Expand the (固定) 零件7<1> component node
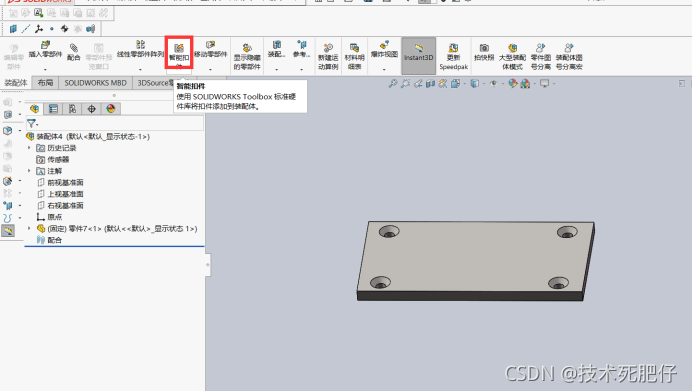 point(30,228)
